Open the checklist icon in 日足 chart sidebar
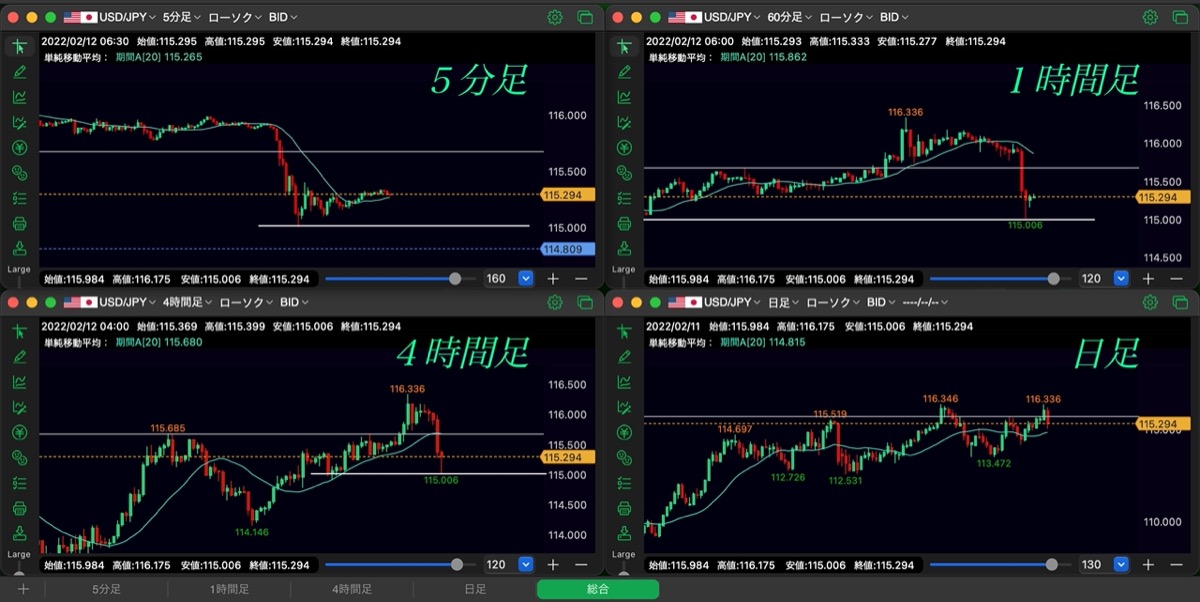The image size is (1200, 602). [624, 483]
